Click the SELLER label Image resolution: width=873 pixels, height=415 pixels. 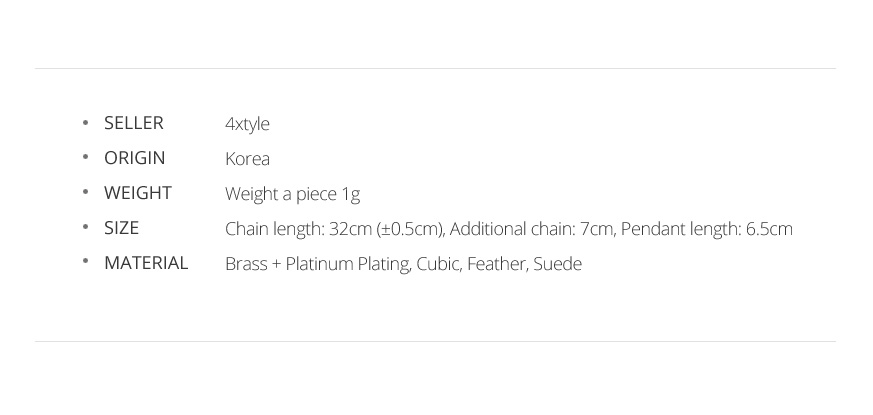134,123
